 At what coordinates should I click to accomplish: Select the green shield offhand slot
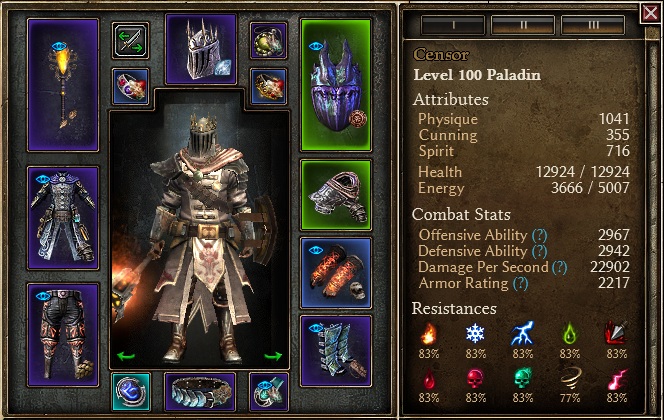(x=336, y=85)
